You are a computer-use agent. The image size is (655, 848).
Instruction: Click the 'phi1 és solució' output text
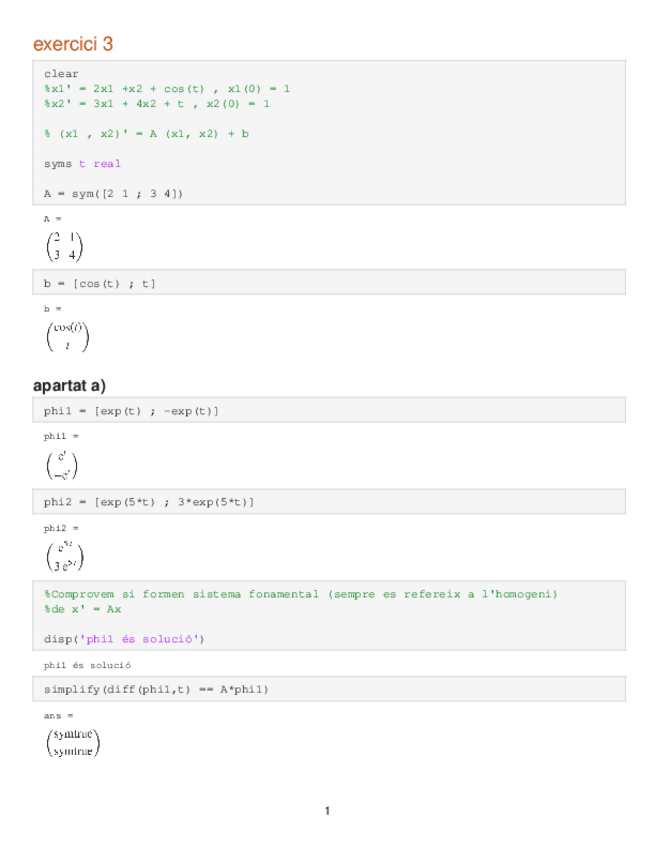pos(87,665)
